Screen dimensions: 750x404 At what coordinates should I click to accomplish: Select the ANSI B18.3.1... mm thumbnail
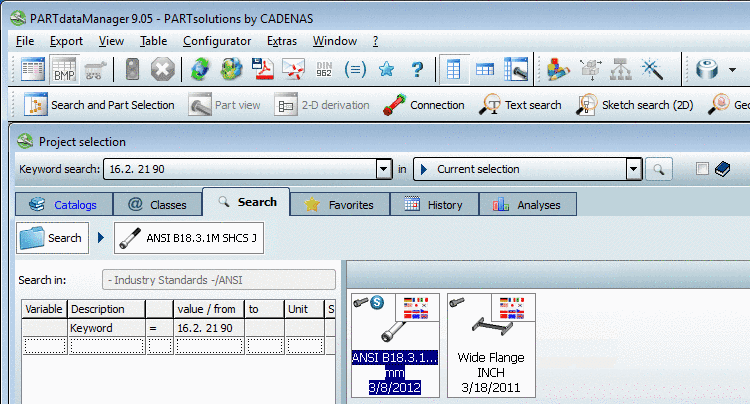coord(395,345)
